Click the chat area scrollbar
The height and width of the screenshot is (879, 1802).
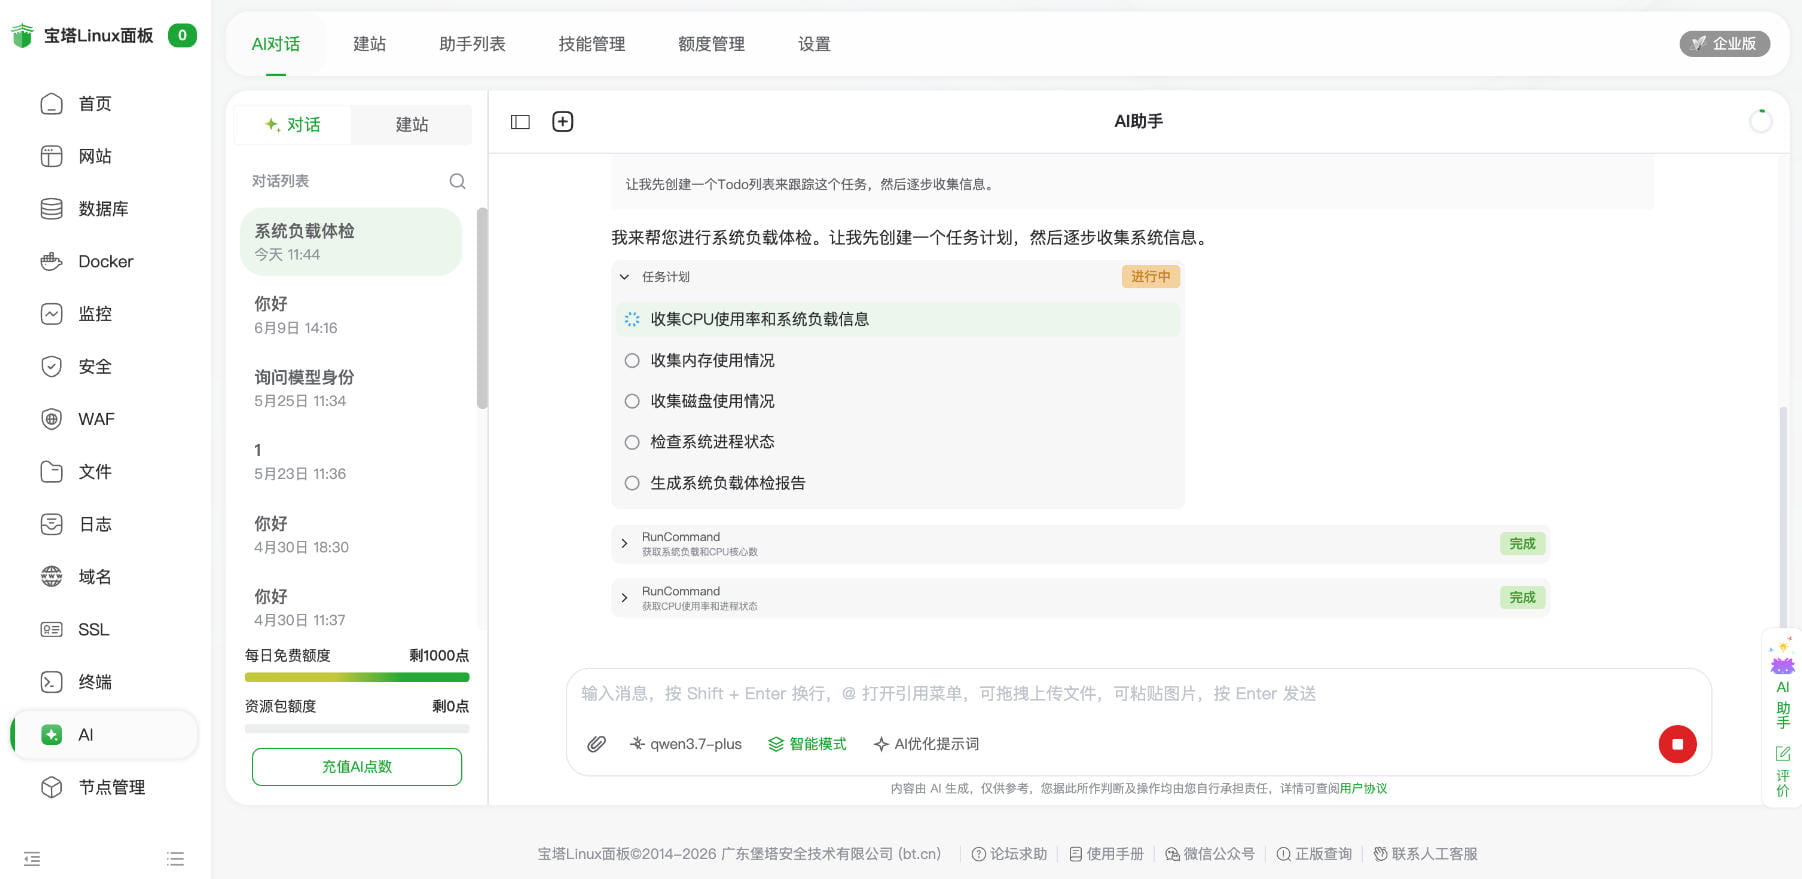pyautogui.click(x=1783, y=517)
